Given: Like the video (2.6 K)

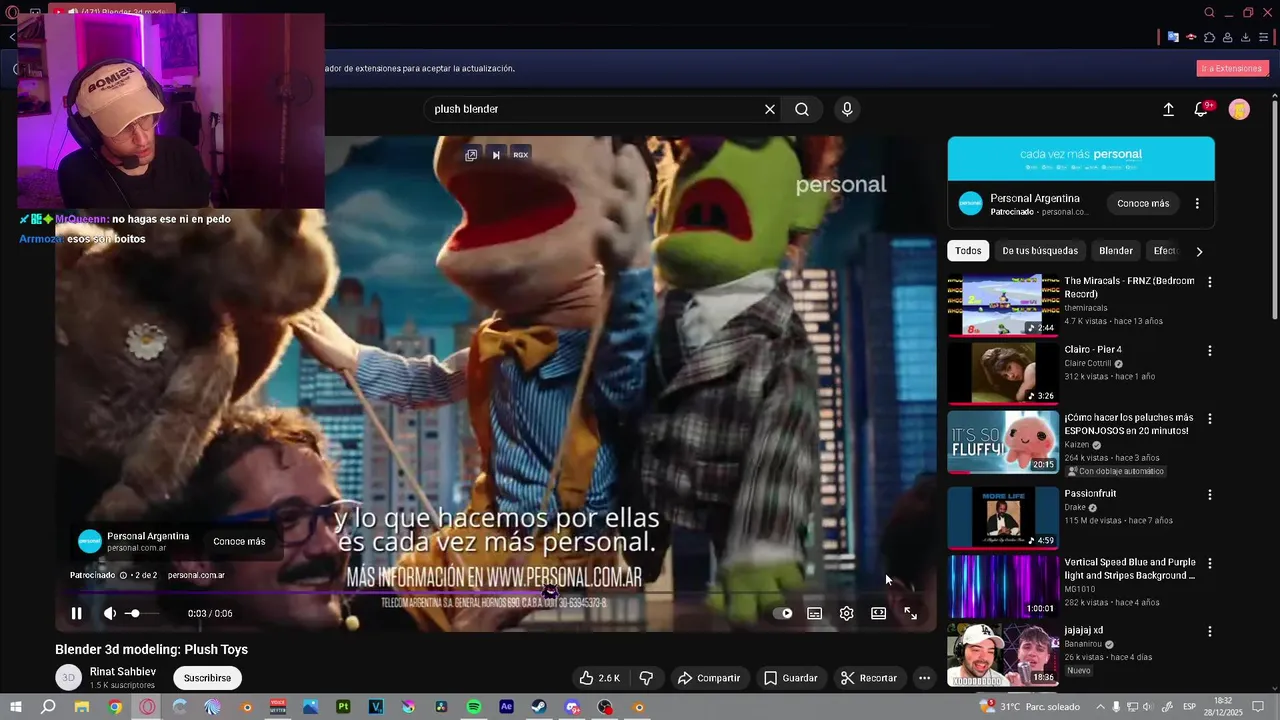Looking at the screenshot, I should coord(598,678).
